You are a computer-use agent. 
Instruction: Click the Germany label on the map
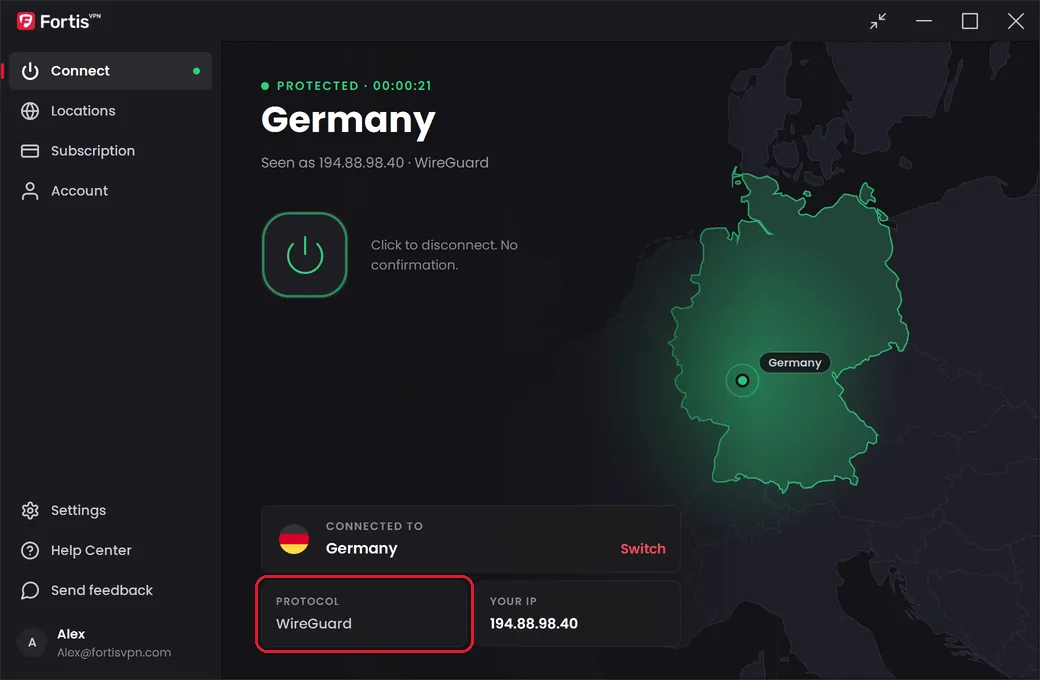click(x=795, y=362)
